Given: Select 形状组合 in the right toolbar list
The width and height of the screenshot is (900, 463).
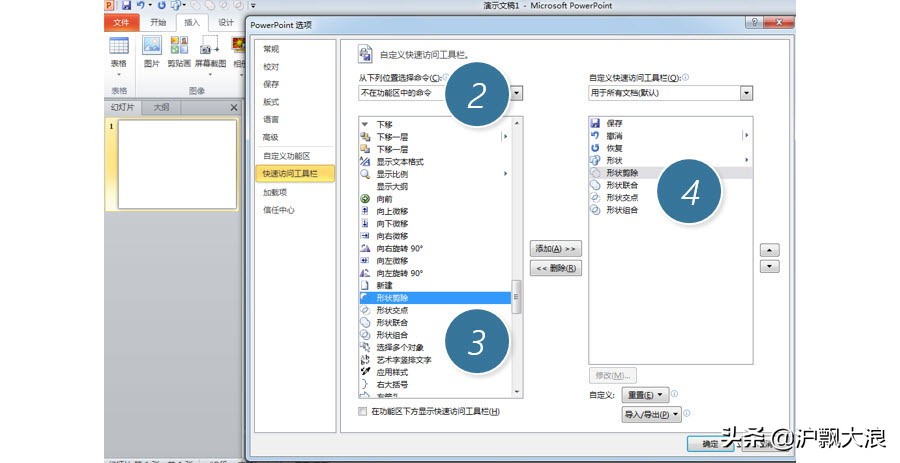Looking at the screenshot, I should tap(670, 210).
